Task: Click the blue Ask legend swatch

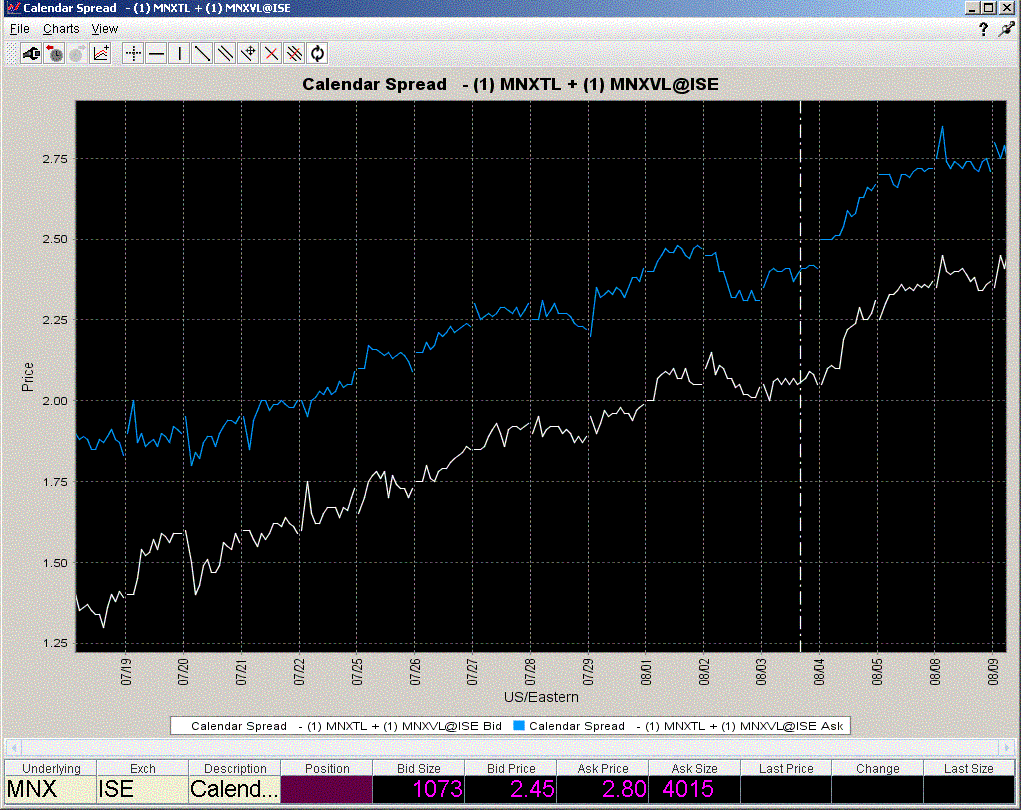Action: click(x=519, y=725)
